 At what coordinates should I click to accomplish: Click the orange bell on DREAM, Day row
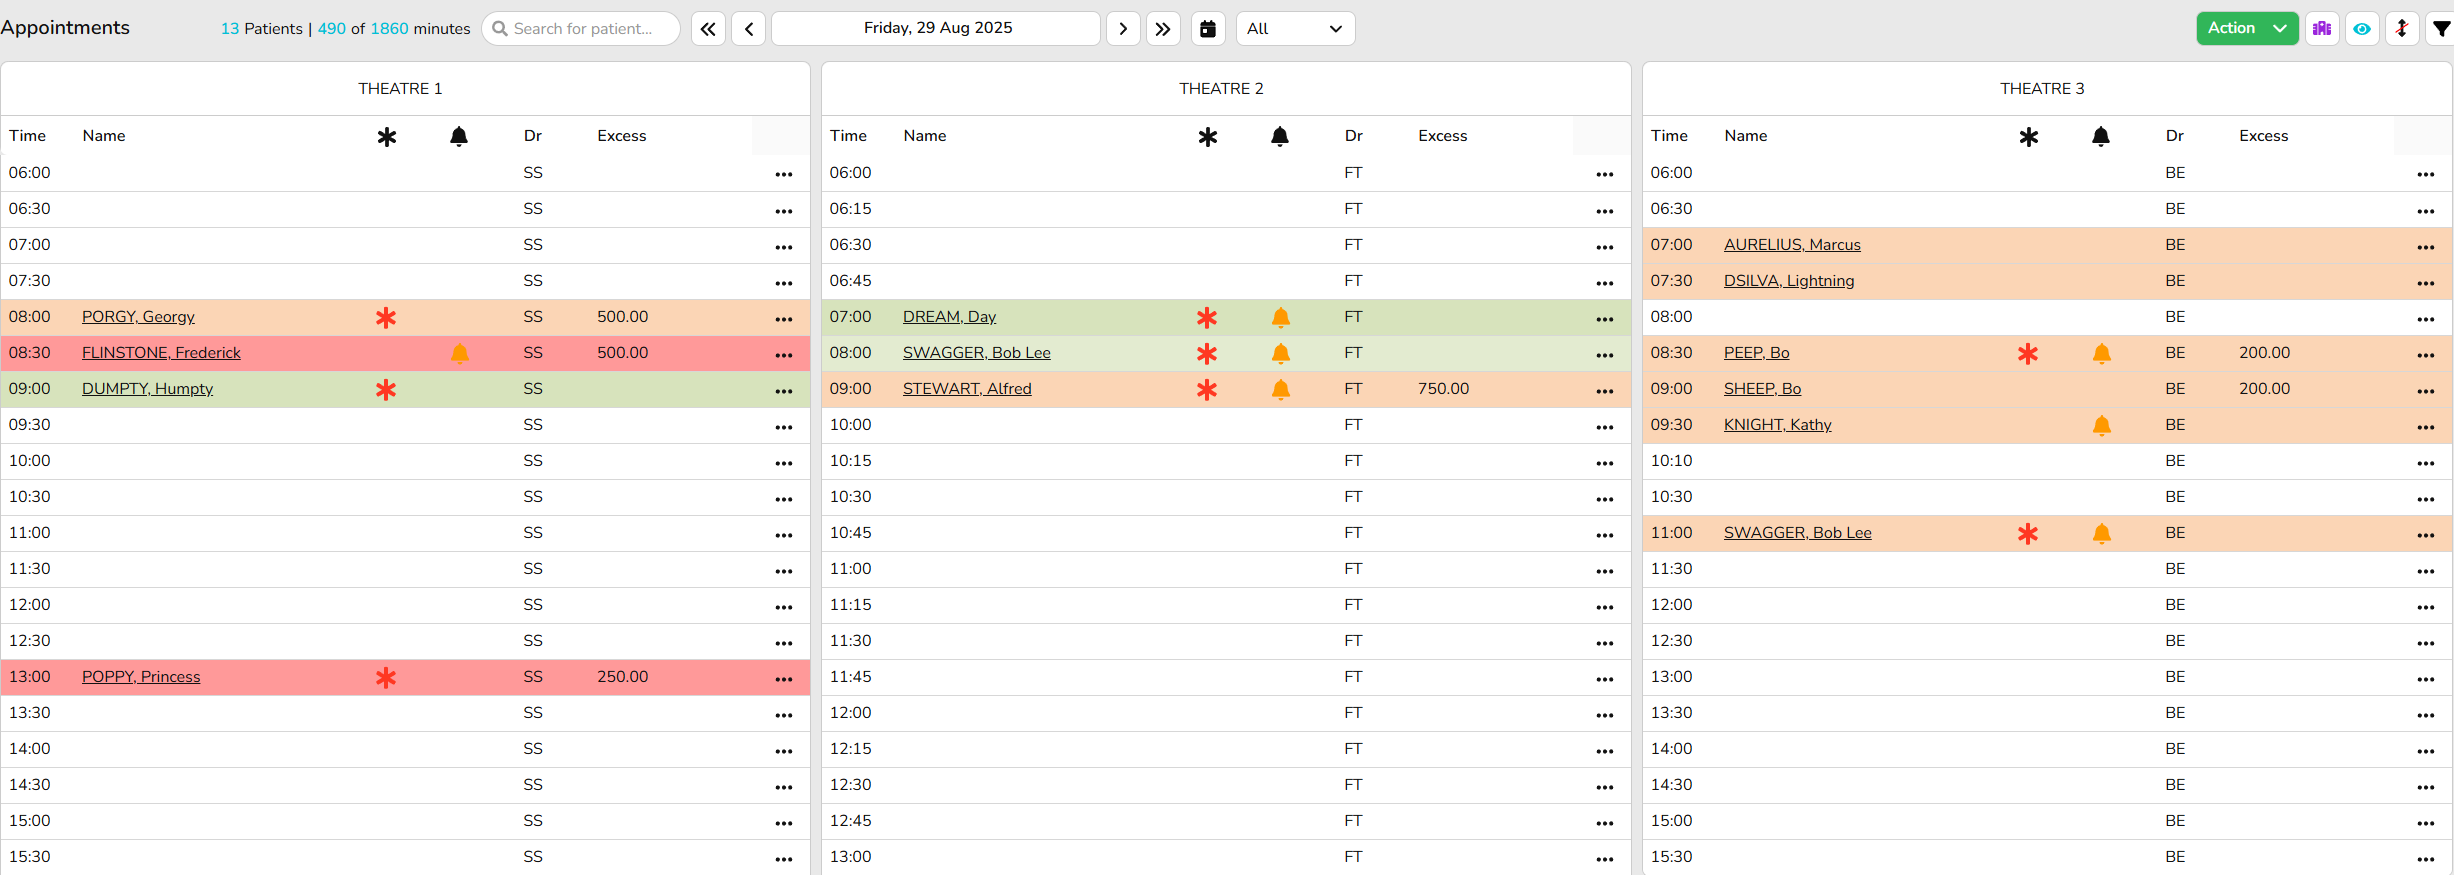(x=1280, y=318)
